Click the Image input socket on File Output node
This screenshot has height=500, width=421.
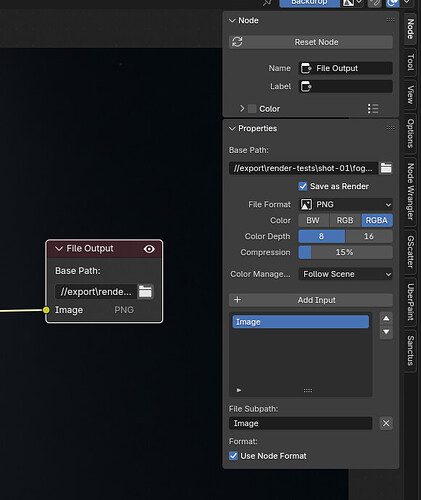click(46, 310)
